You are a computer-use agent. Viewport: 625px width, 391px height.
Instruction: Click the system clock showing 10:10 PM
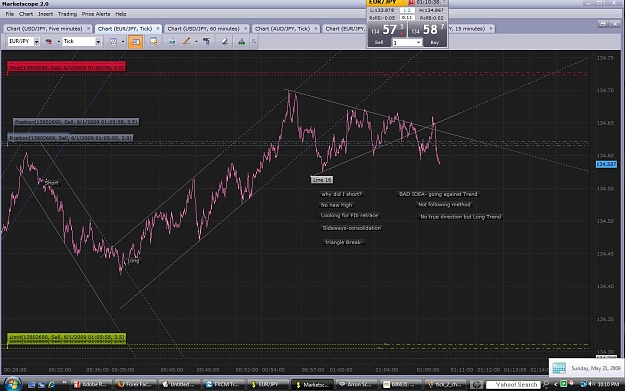pos(608,384)
